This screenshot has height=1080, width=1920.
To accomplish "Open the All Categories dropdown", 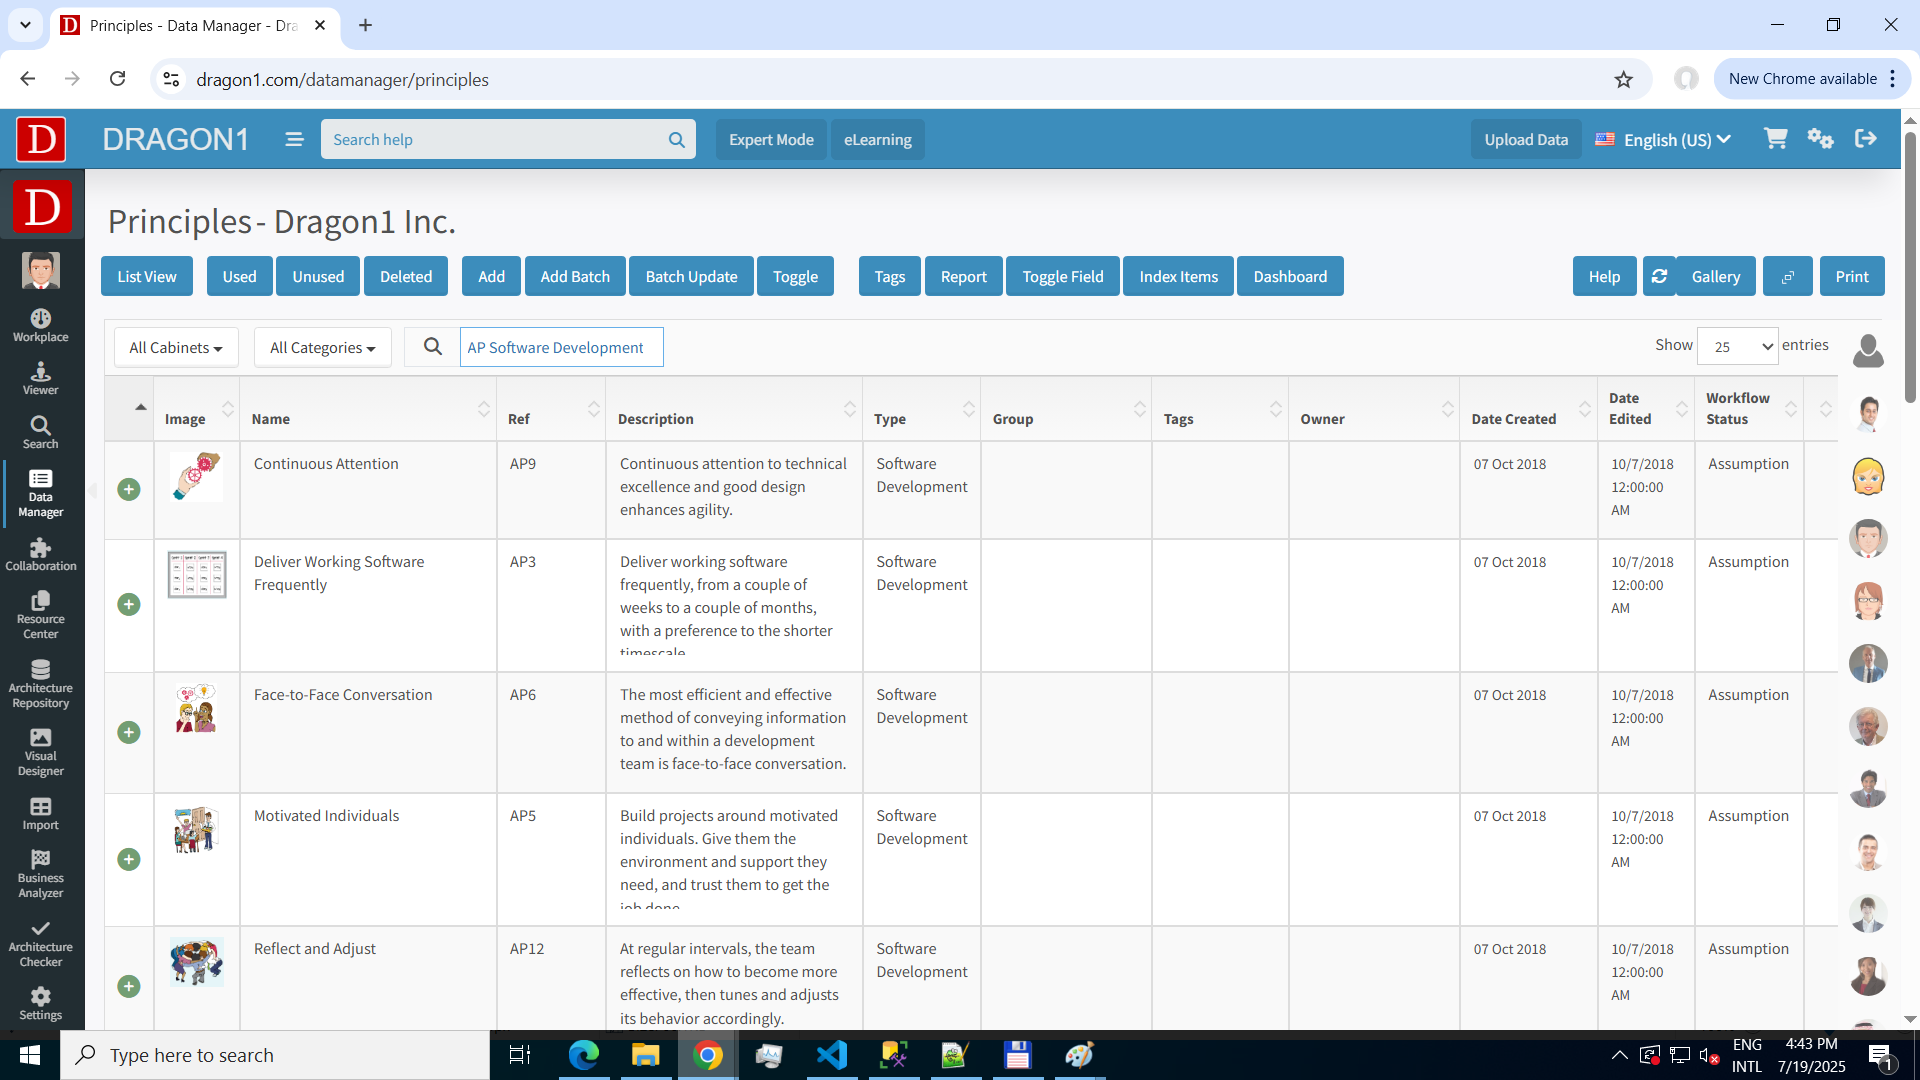I will [322, 347].
